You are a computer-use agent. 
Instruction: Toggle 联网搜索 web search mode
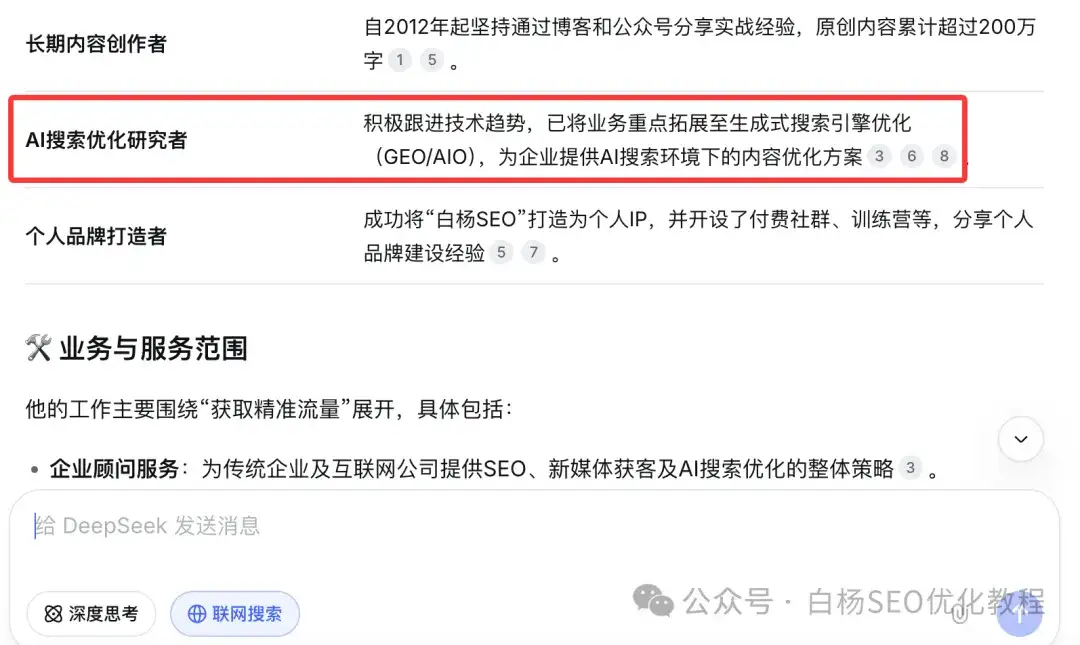point(235,613)
